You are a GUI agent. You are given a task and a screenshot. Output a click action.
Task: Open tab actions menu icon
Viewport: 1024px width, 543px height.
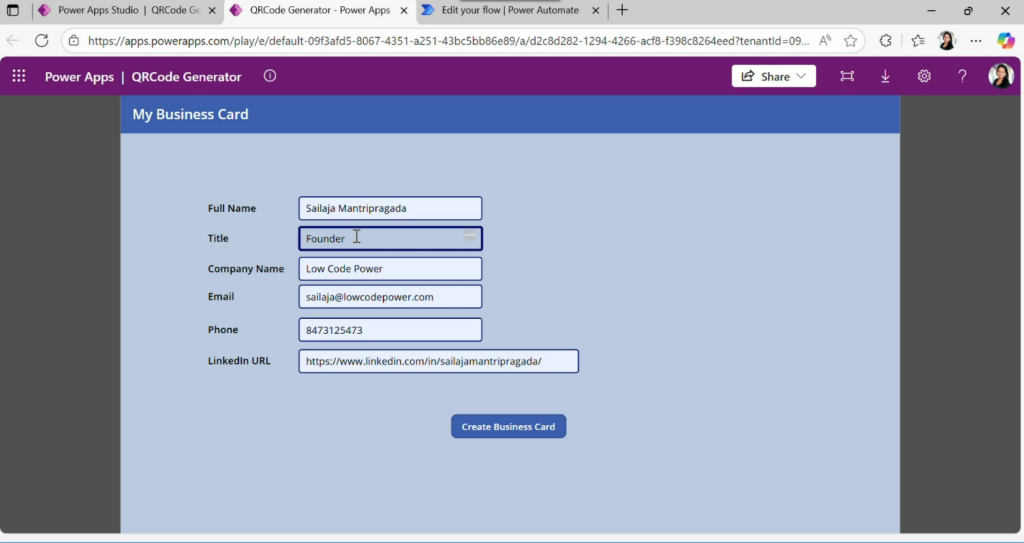click(13, 10)
